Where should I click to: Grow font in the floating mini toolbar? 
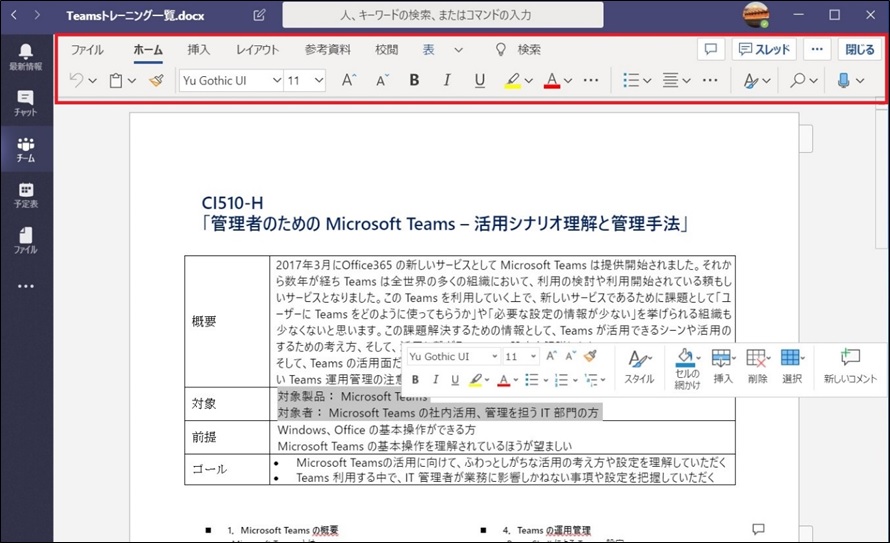click(x=551, y=356)
